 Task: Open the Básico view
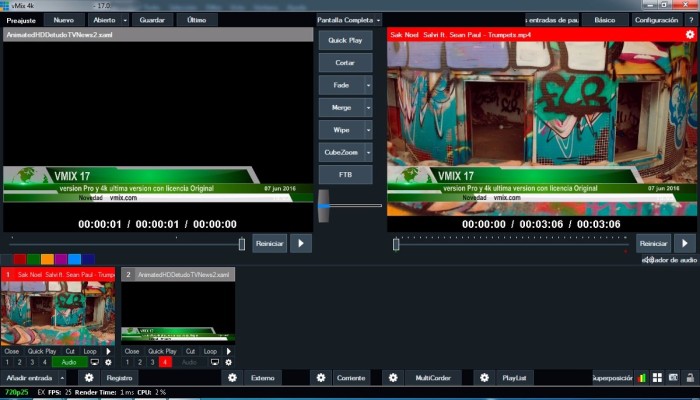coord(605,20)
